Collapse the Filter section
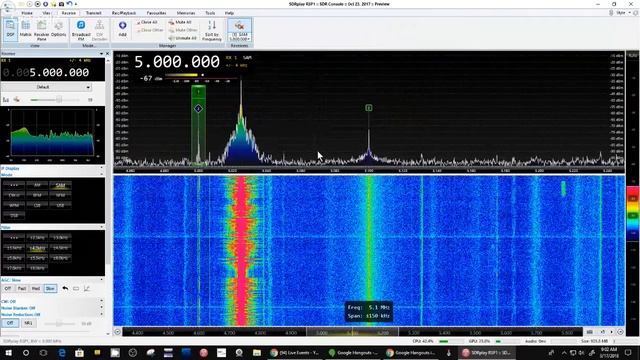The width and height of the screenshot is (640, 360). (x=102, y=227)
